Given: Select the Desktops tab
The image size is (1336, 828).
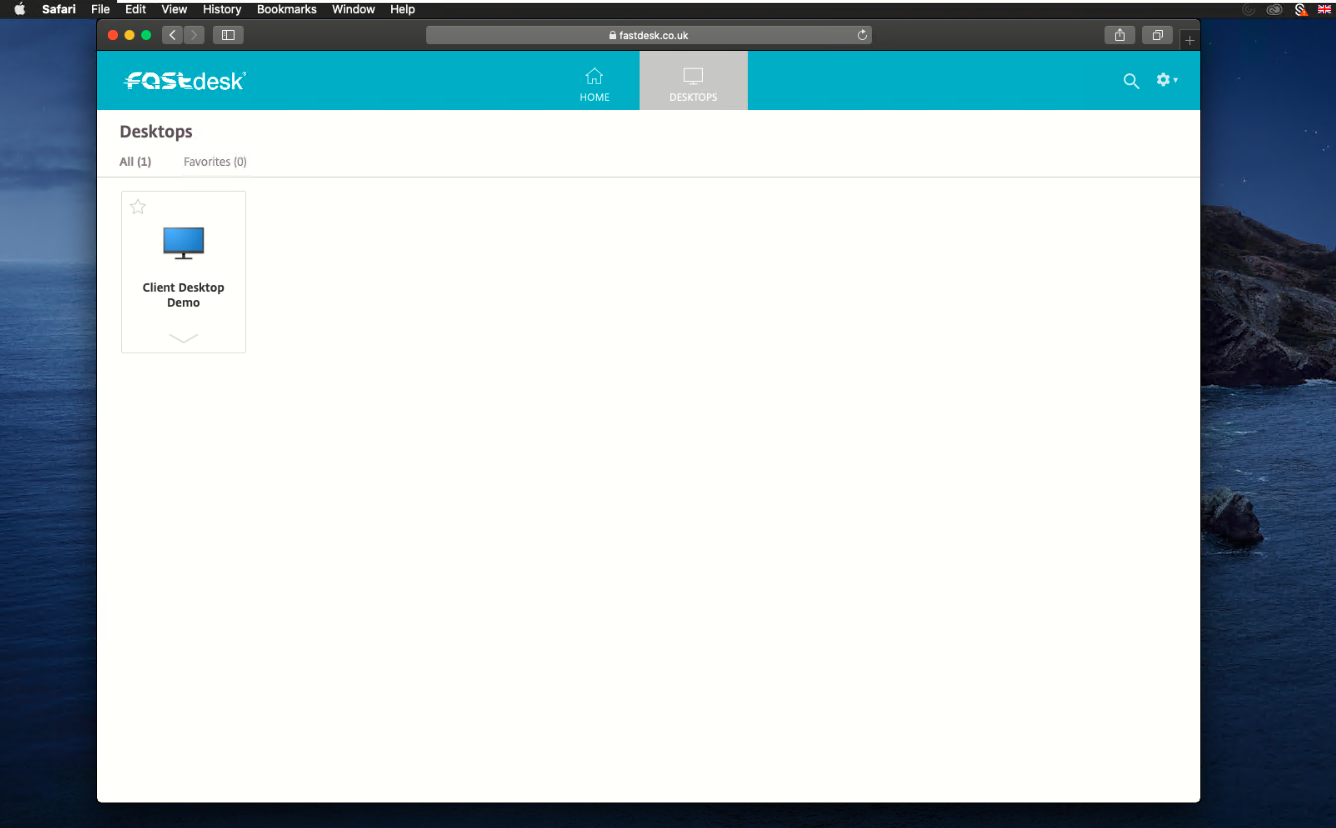Looking at the screenshot, I should click(x=693, y=81).
